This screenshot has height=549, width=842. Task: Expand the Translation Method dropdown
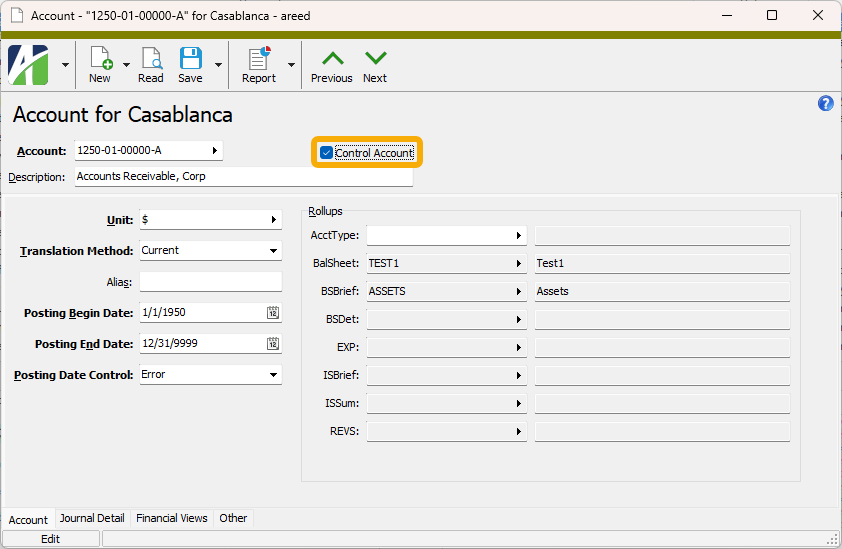(274, 251)
